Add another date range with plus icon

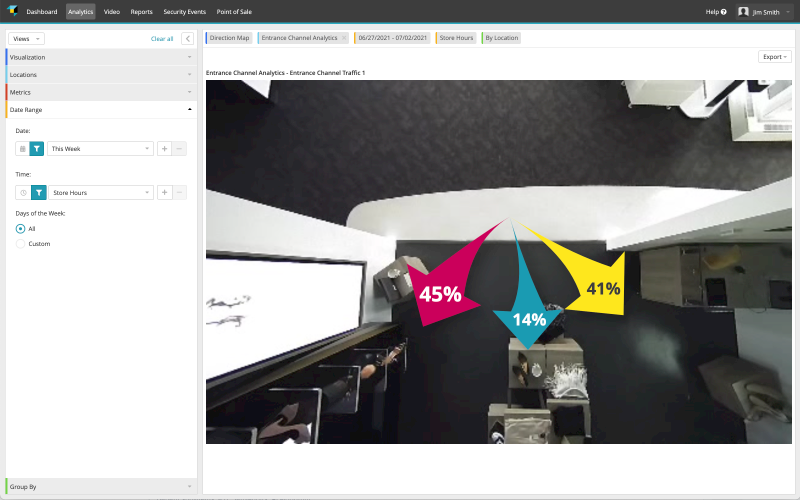(x=164, y=148)
